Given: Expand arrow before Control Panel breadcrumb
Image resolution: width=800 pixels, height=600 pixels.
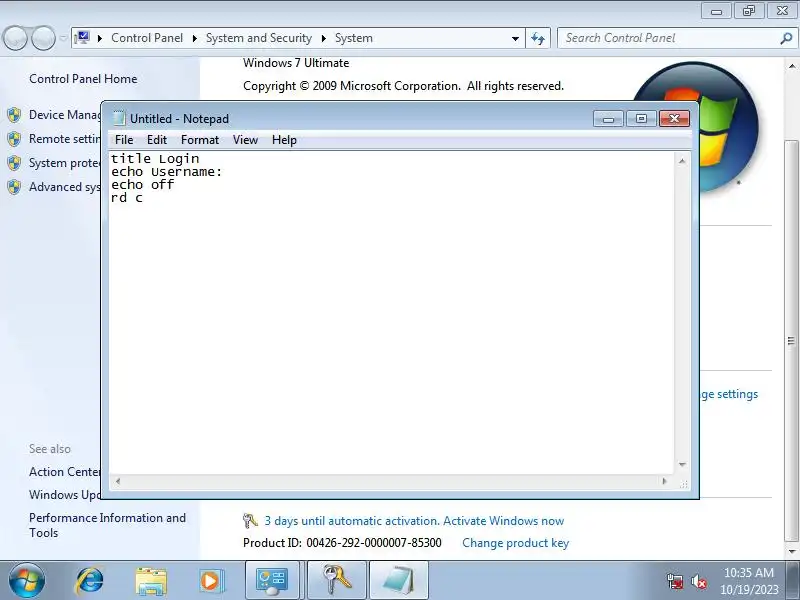Looking at the screenshot, I should click(x=100, y=38).
